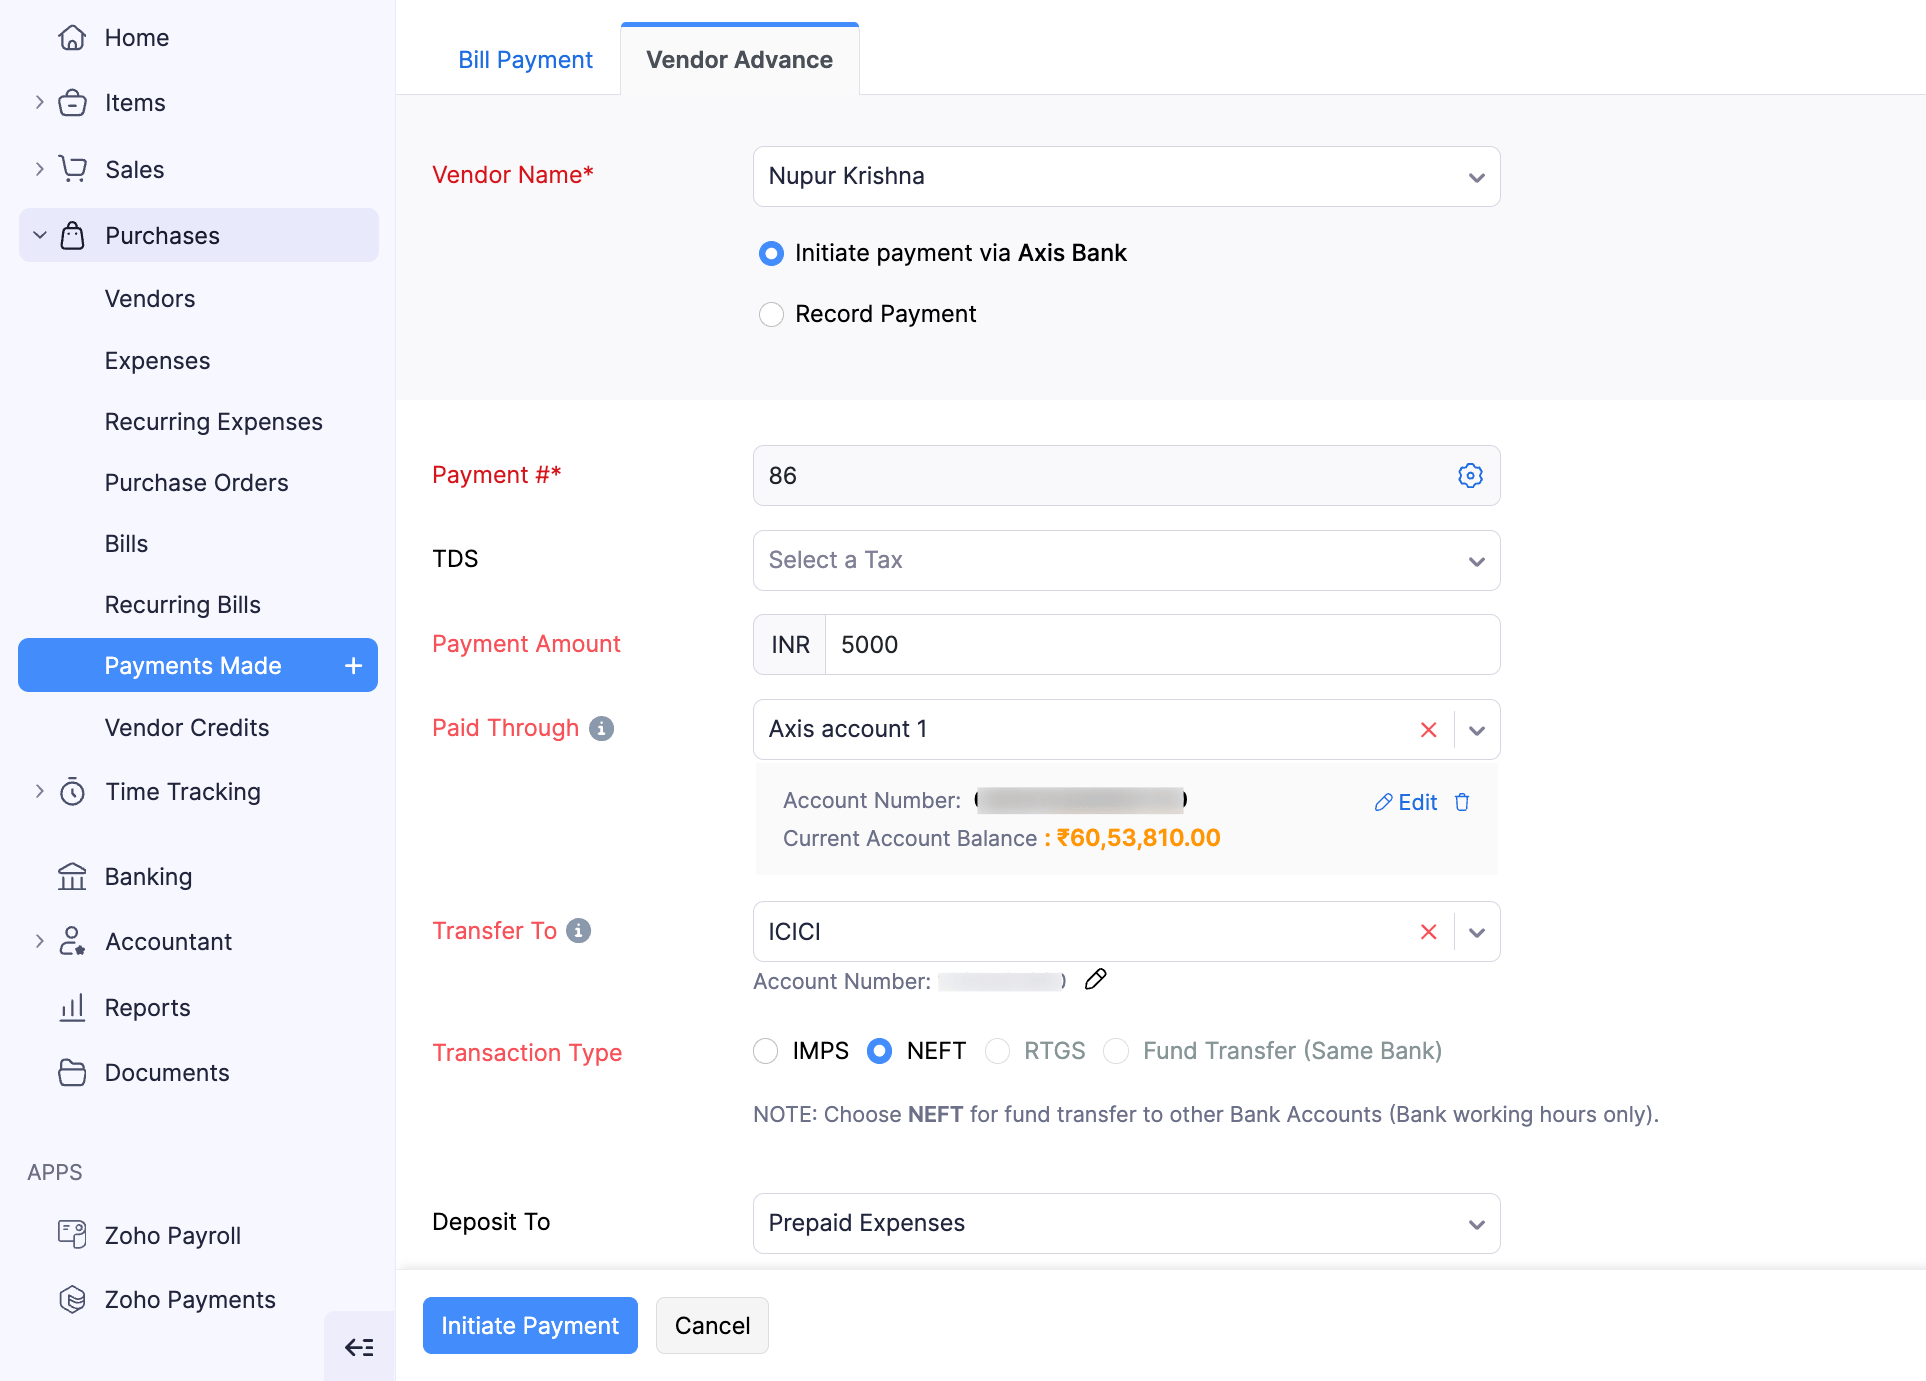The image size is (1926, 1381).
Task: Open Vendor Credits in the sidebar
Action: pos(187,727)
